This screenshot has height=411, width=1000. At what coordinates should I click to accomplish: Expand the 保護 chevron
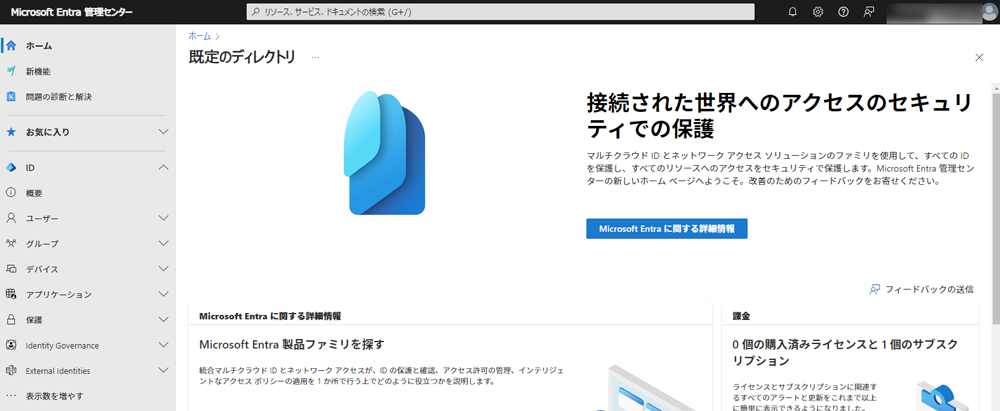point(163,320)
